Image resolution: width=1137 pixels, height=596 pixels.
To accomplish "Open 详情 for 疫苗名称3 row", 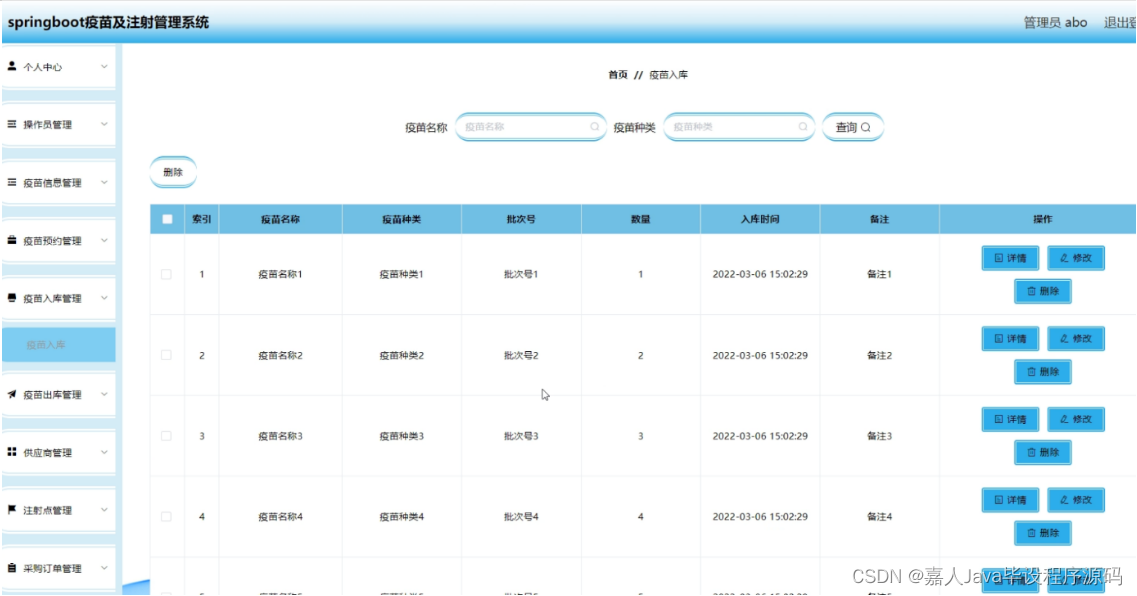I will click(1010, 419).
